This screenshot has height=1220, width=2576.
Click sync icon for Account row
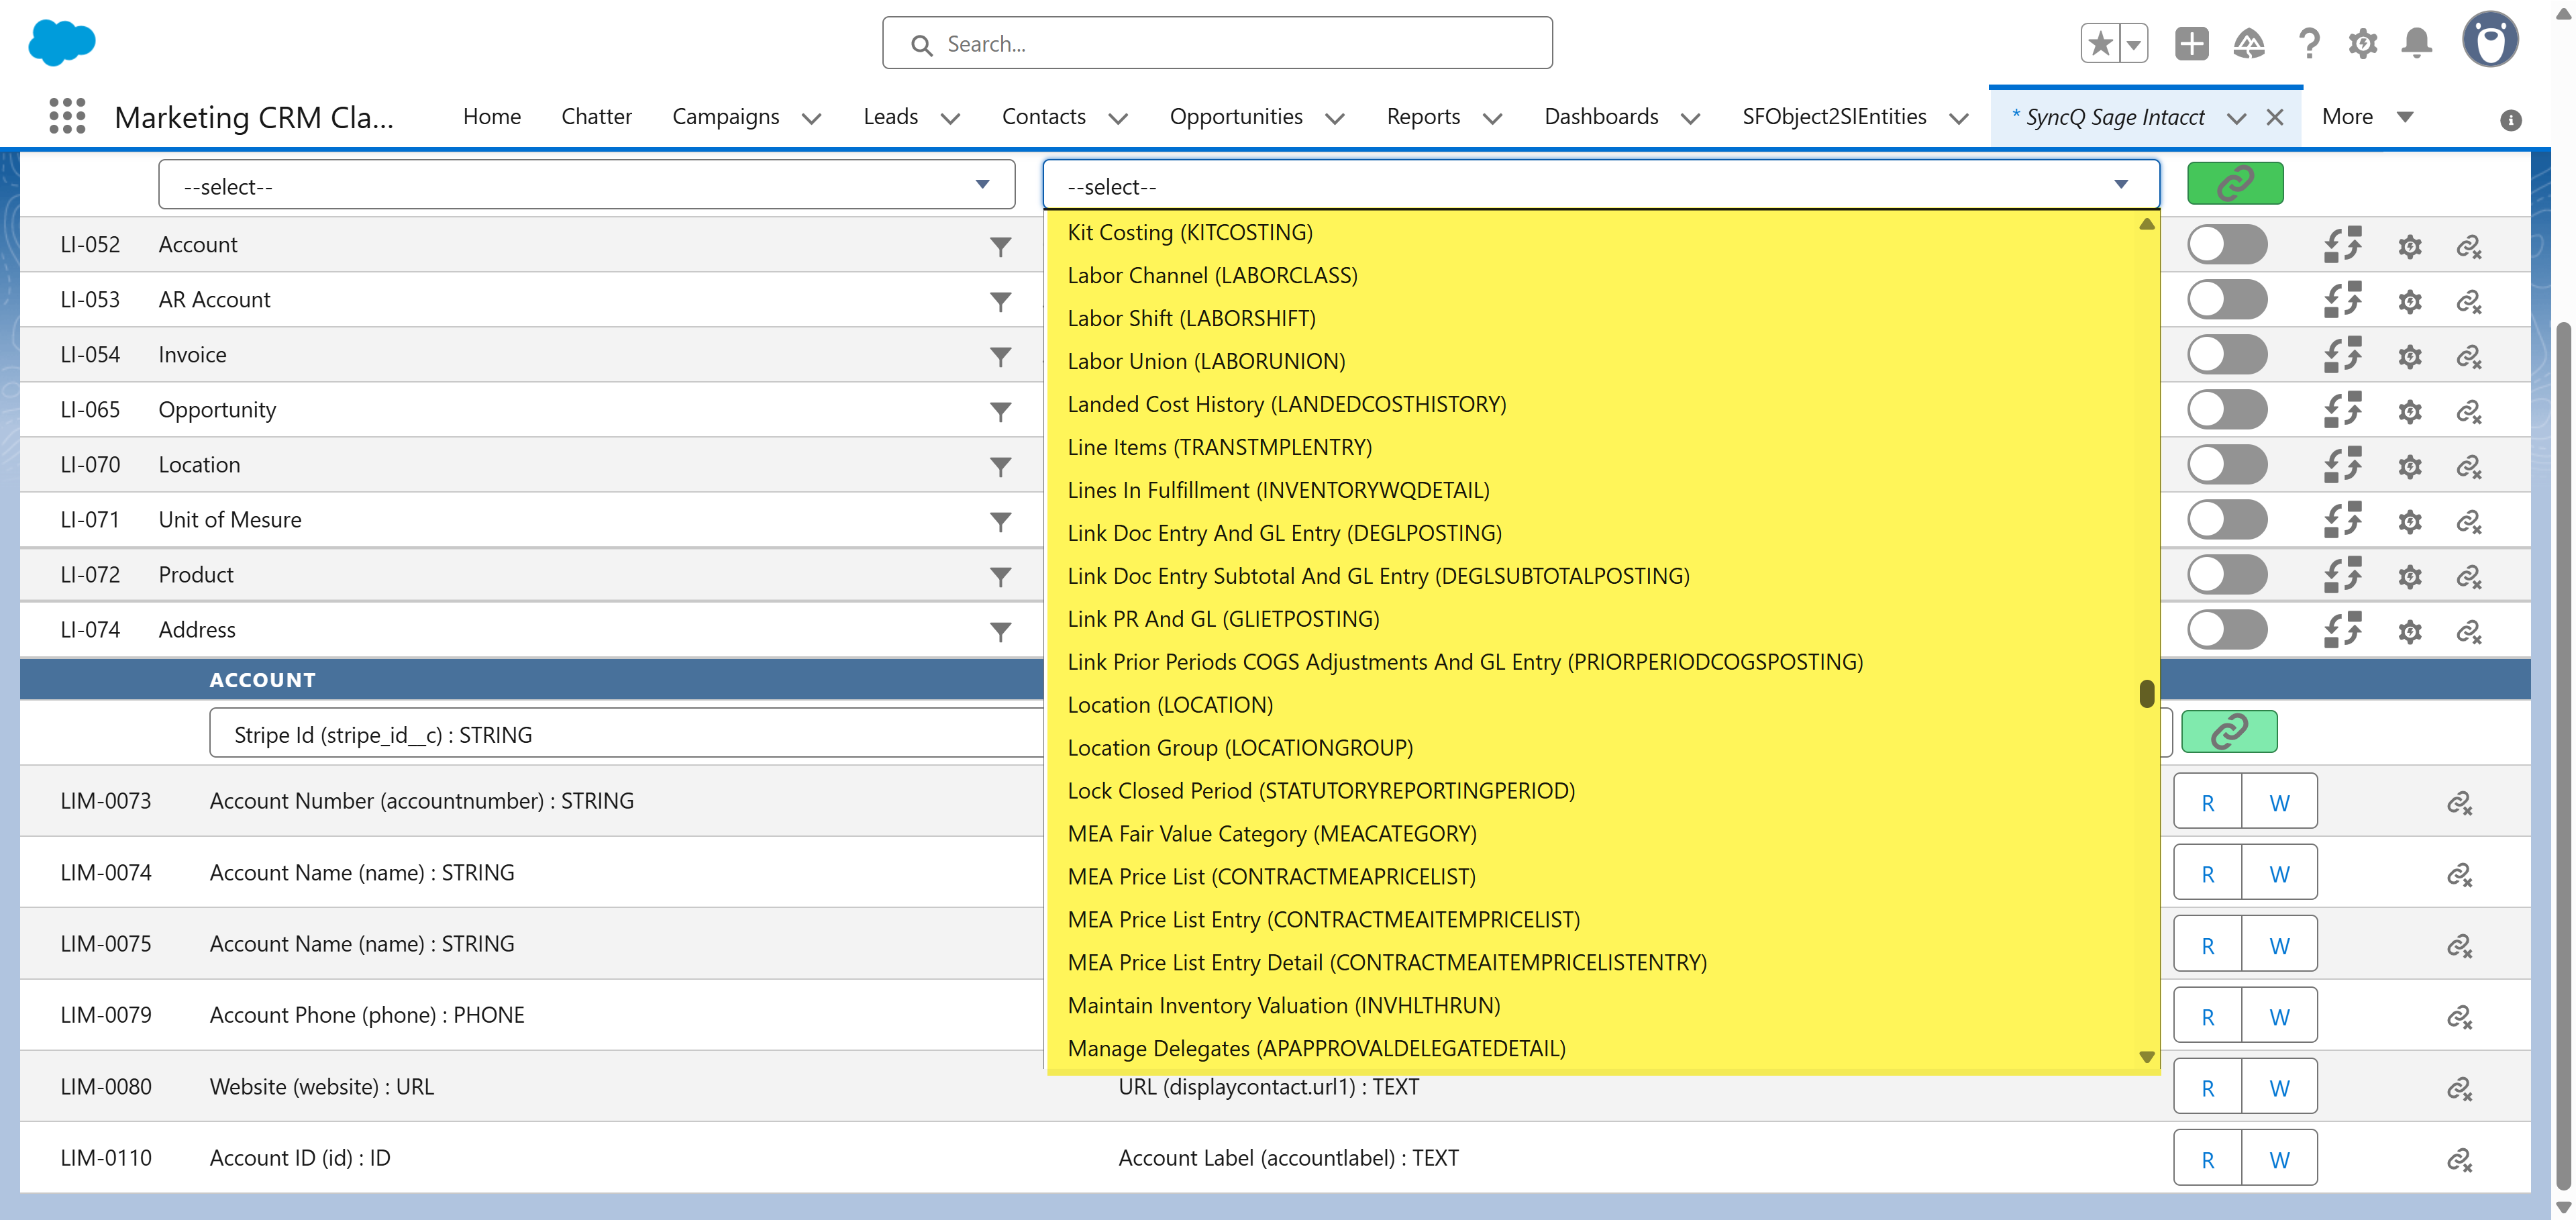point(2342,245)
